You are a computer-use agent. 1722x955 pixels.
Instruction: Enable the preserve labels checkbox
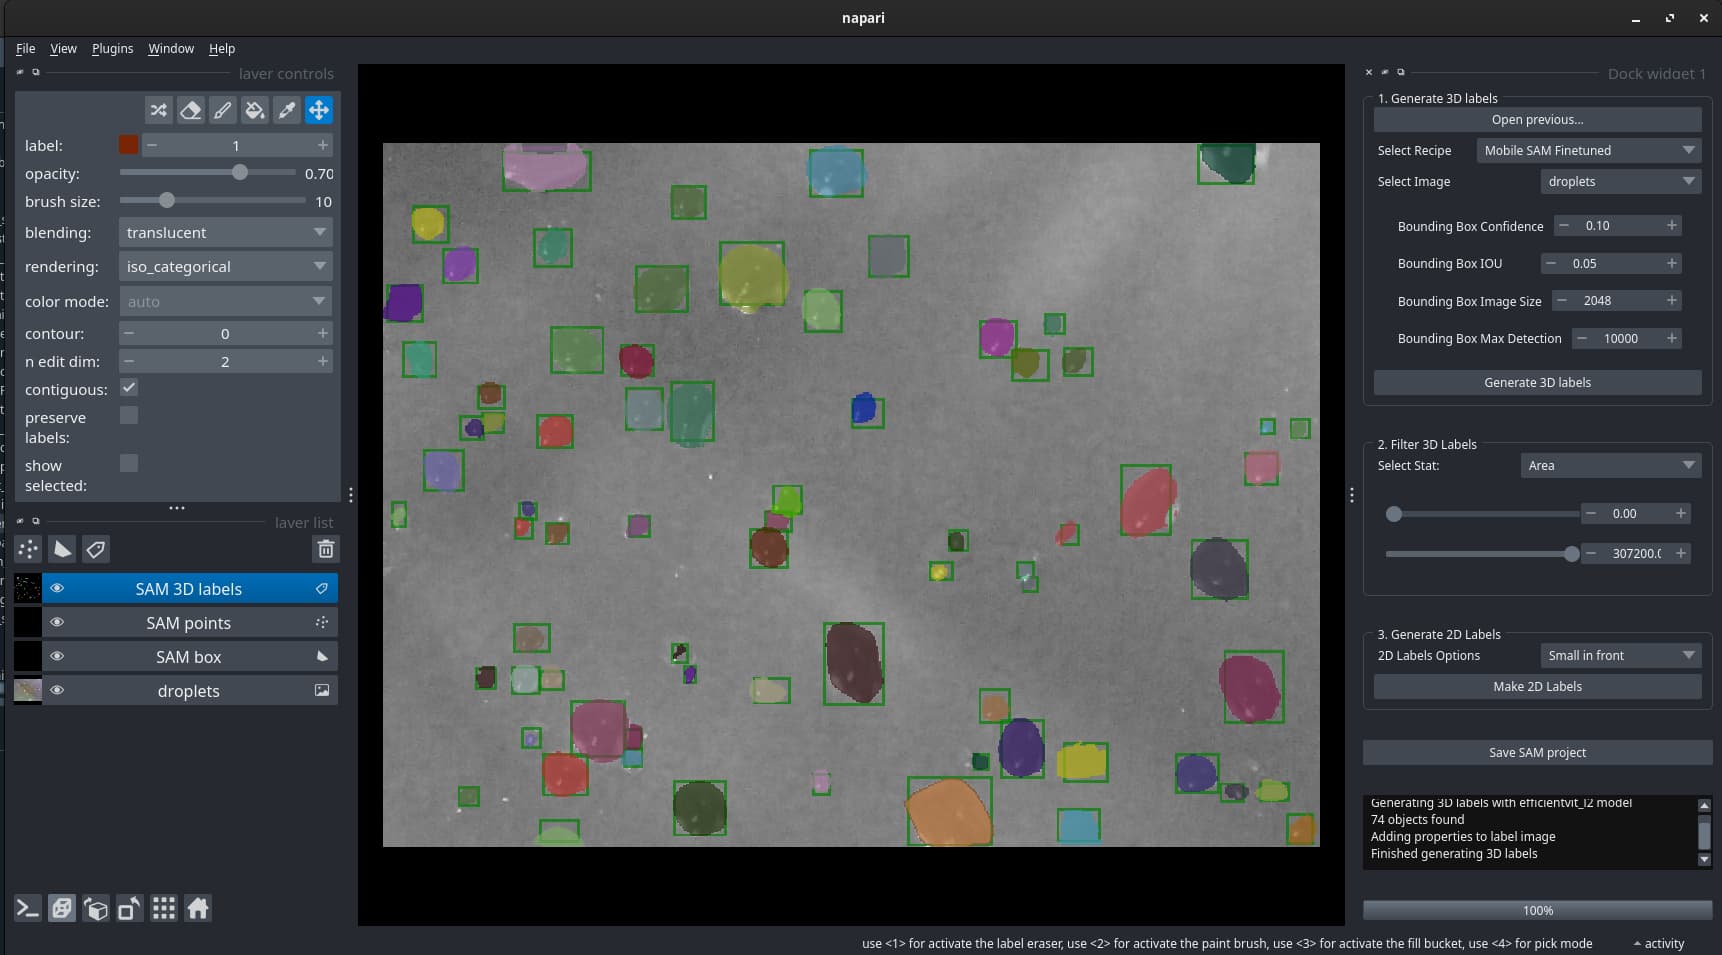[x=128, y=415]
